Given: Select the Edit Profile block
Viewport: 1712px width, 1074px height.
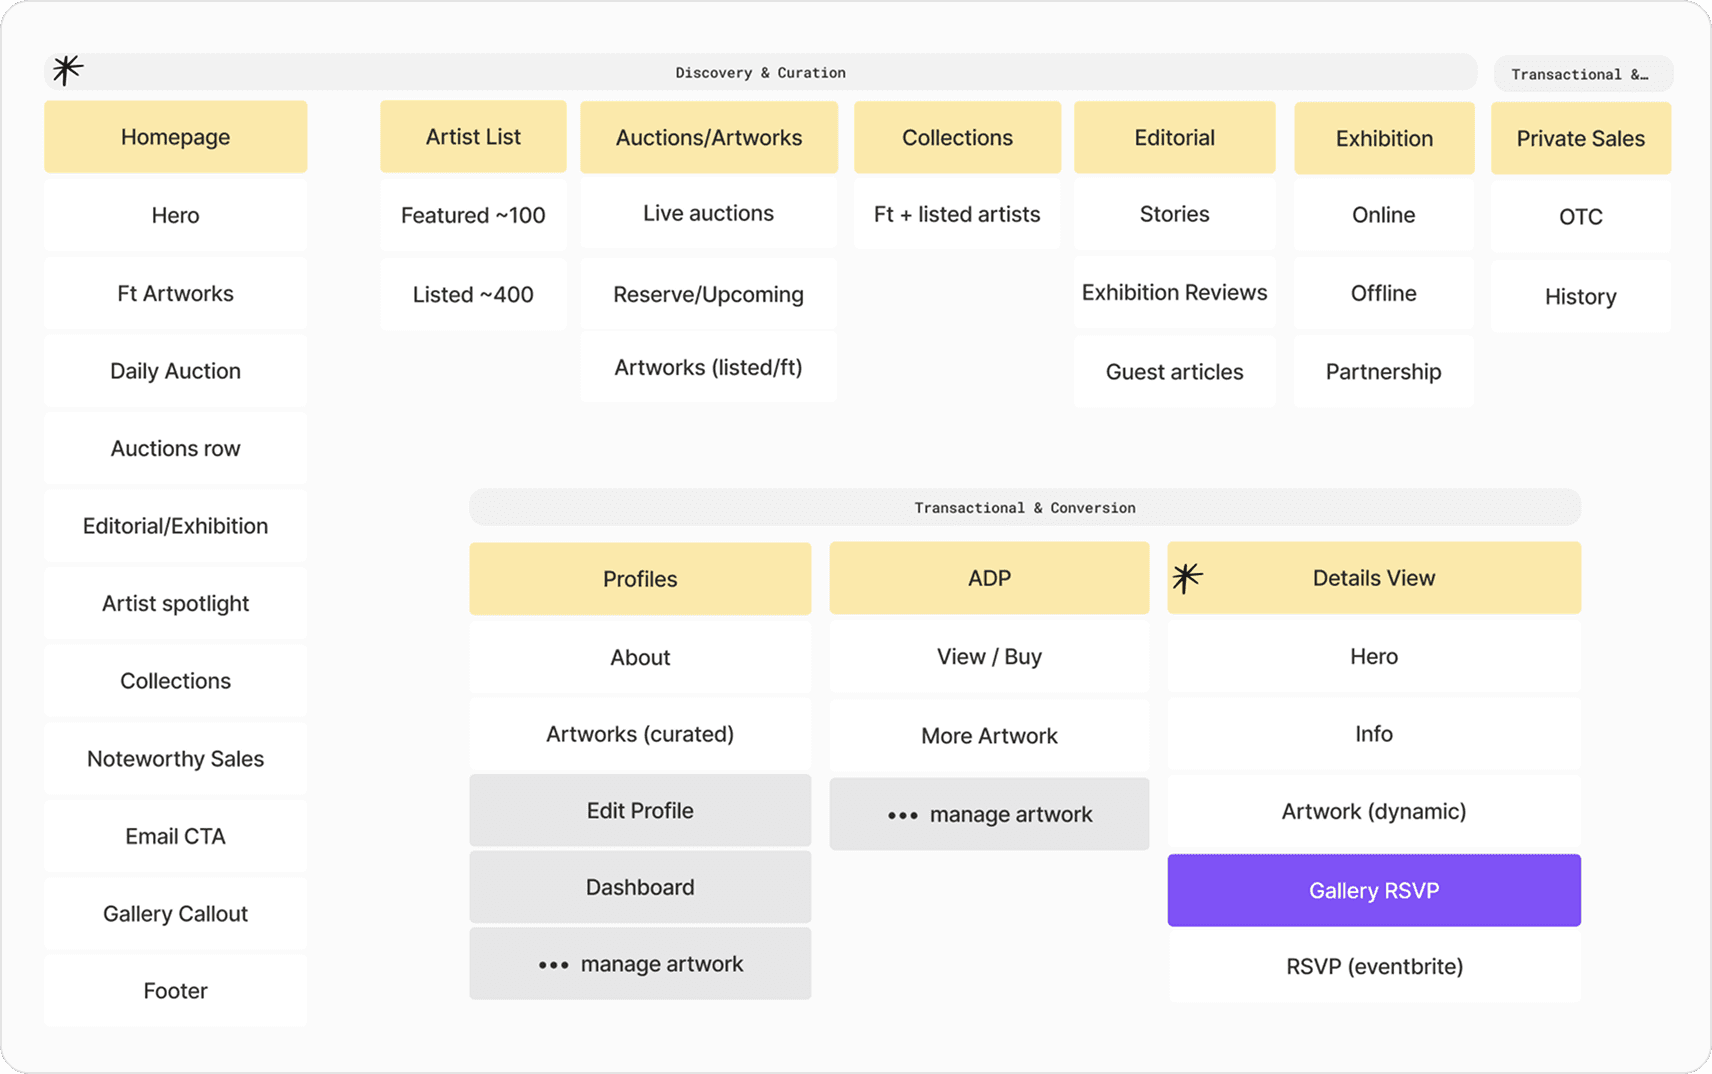Looking at the screenshot, I should tap(640, 811).
